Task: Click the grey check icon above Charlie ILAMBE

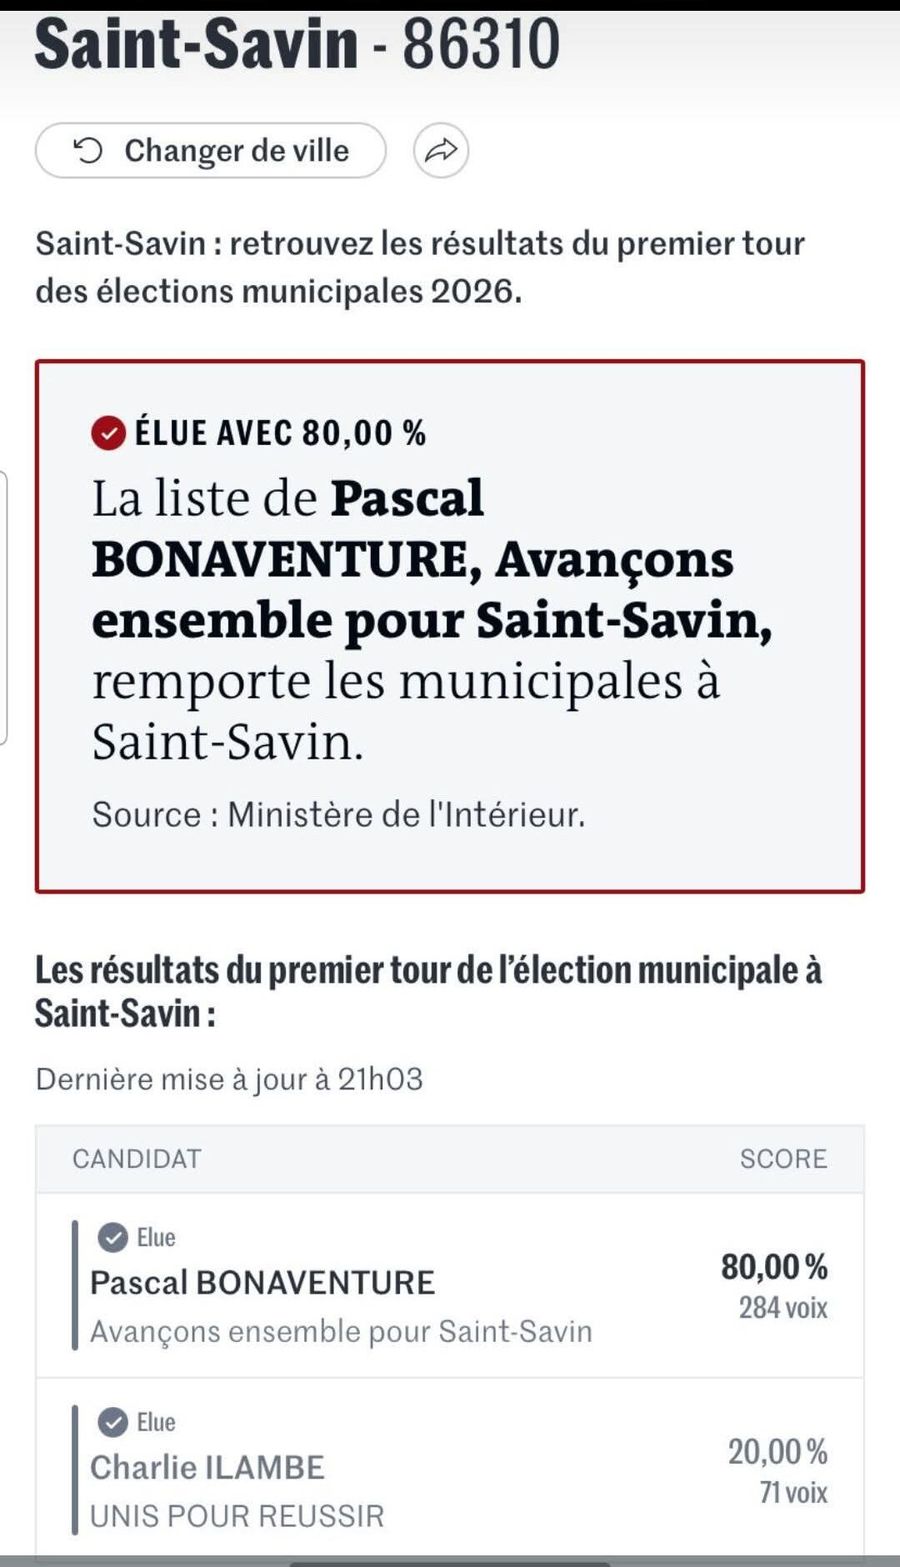Action: click(x=112, y=1422)
